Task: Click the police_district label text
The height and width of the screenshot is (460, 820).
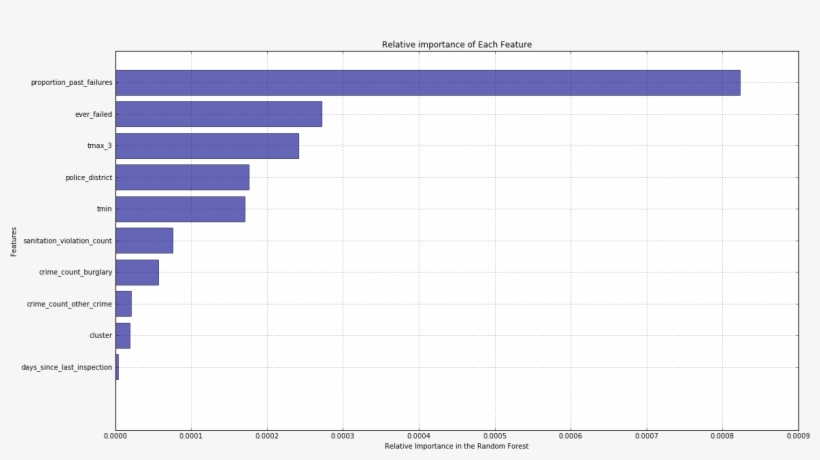Action: point(88,178)
